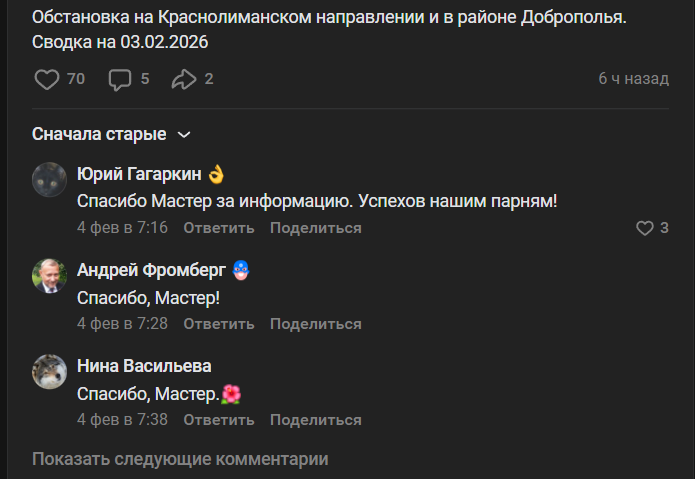Open Нина Васильева's name link
The image size is (695, 479).
point(144,366)
